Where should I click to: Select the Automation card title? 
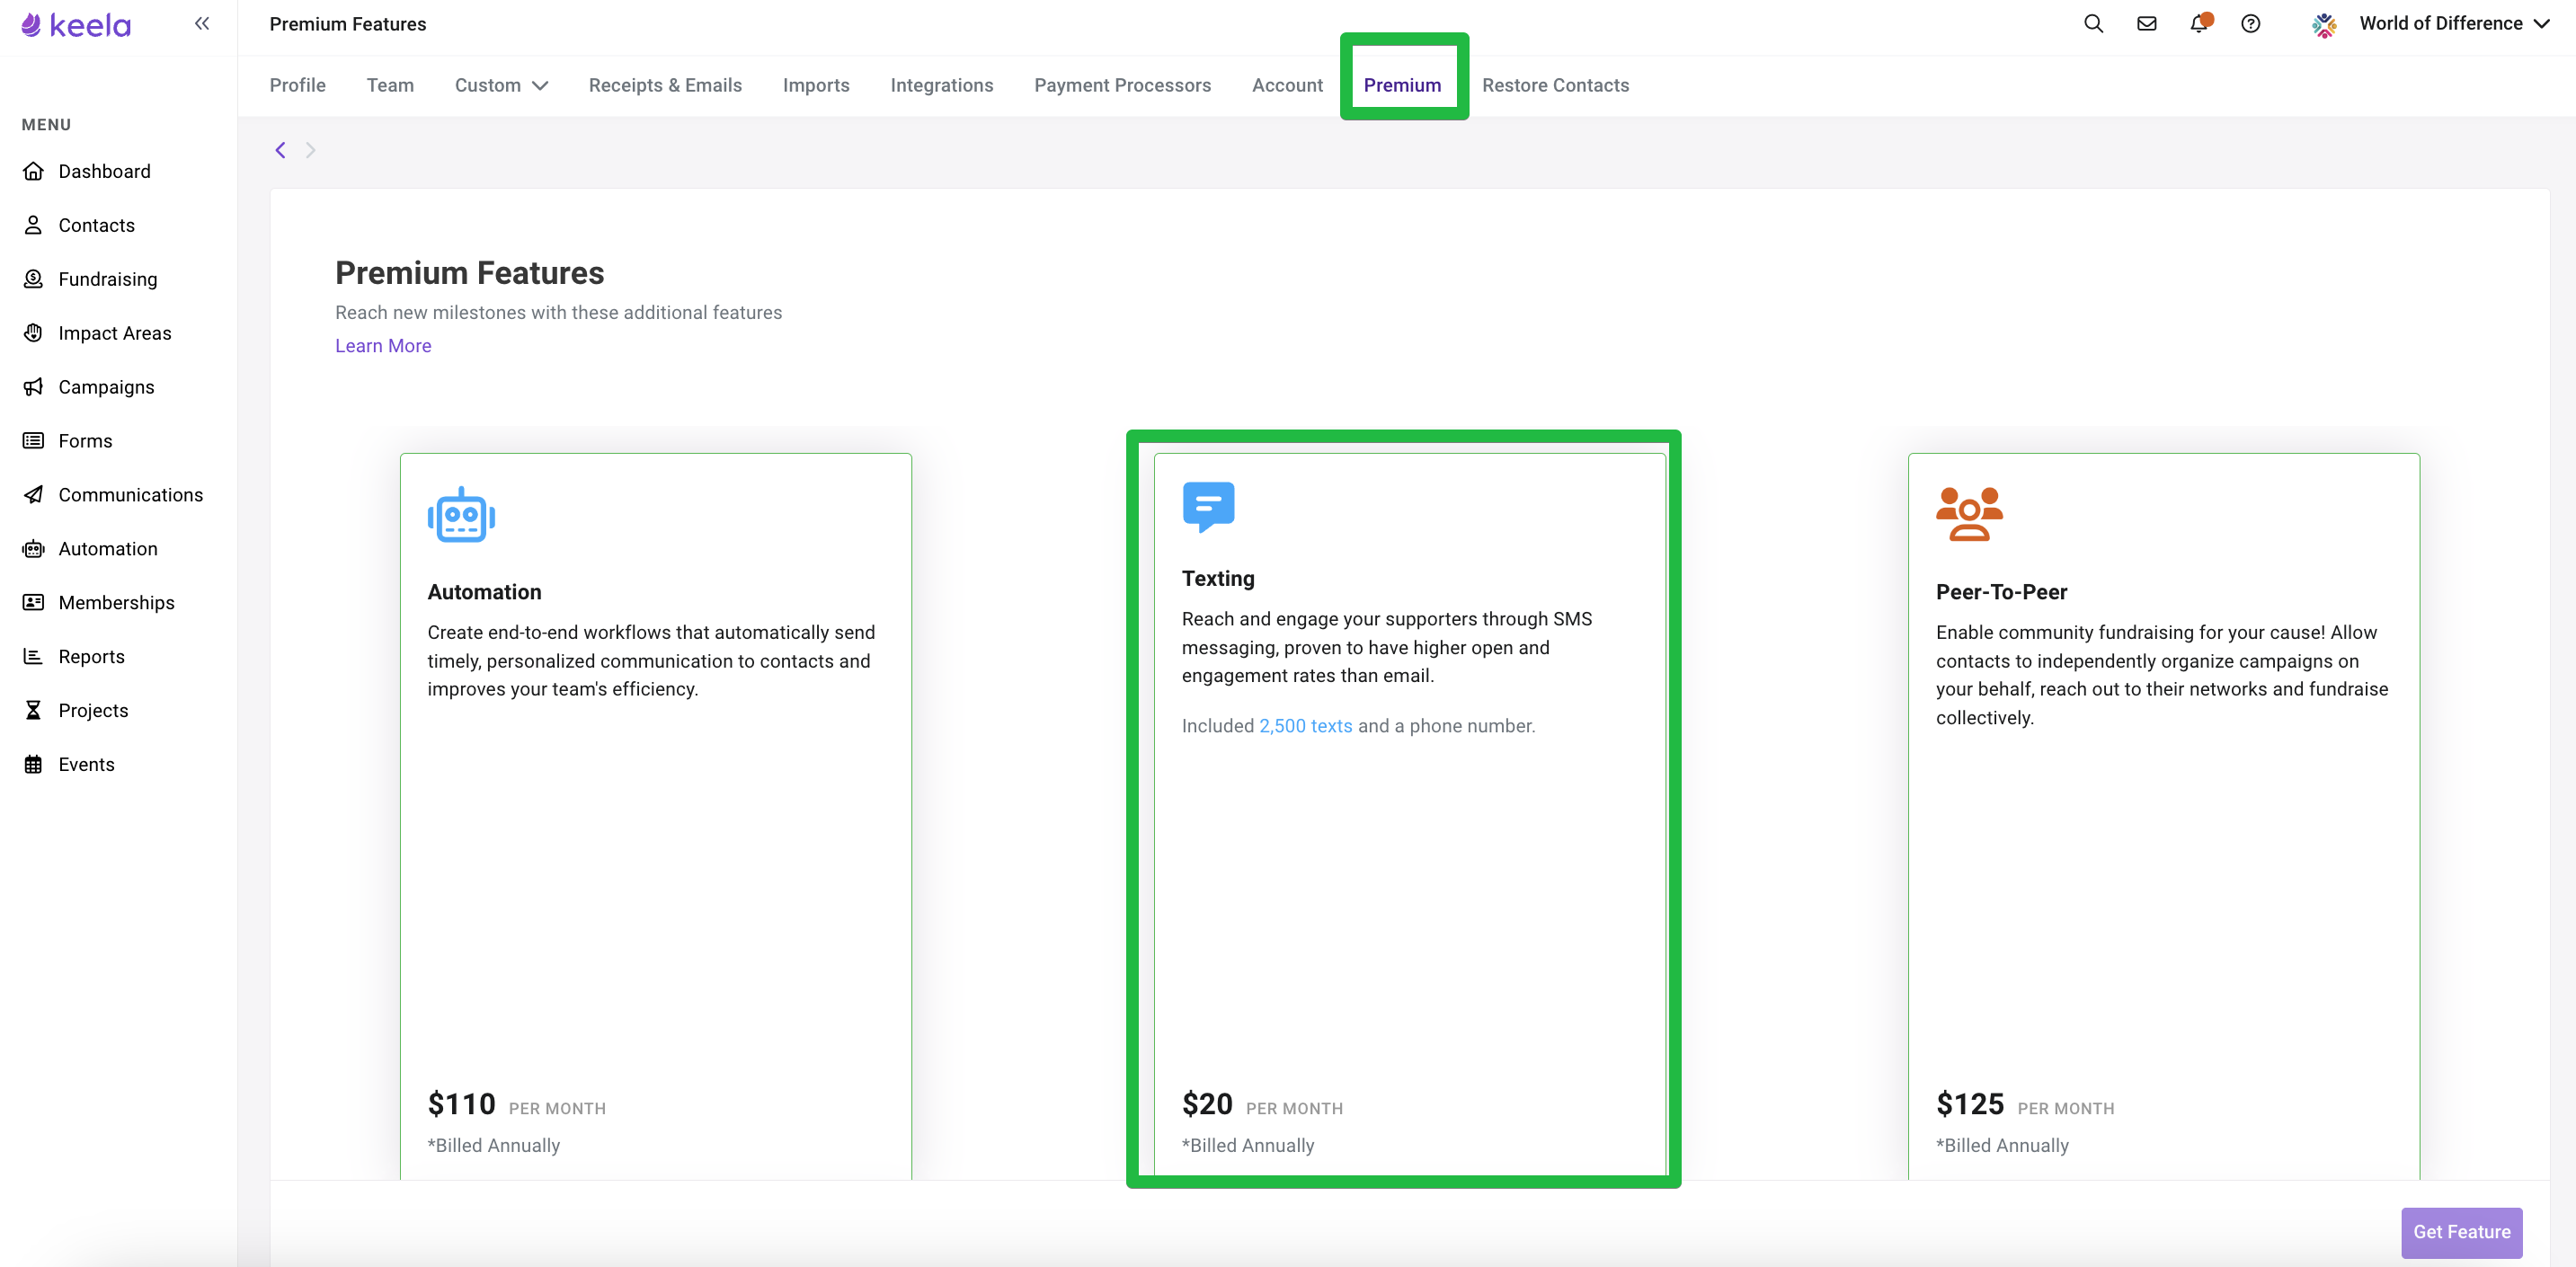click(484, 591)
